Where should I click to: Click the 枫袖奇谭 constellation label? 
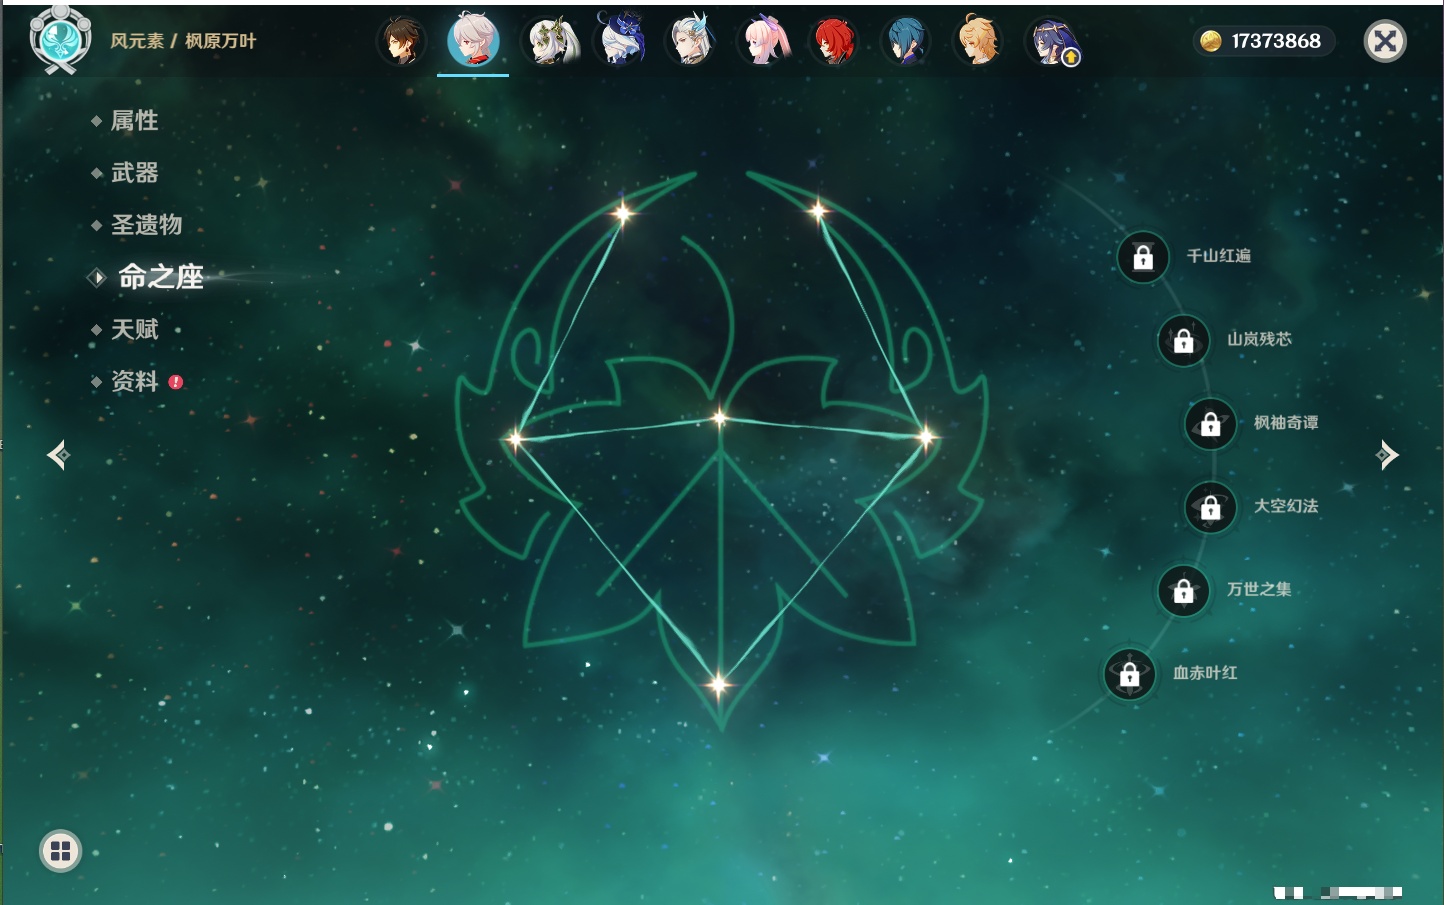pyautogui.click(x=1286, y=423)
